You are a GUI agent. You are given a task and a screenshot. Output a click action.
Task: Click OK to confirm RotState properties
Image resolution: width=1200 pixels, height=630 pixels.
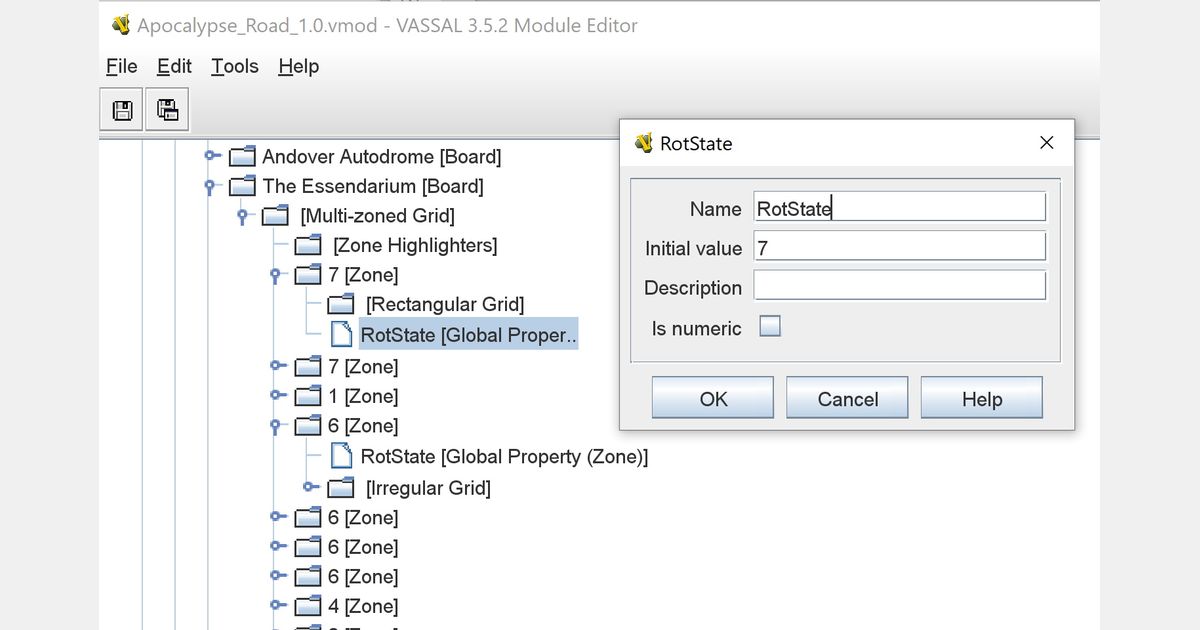pyautogui.click(x=712, y=398)
